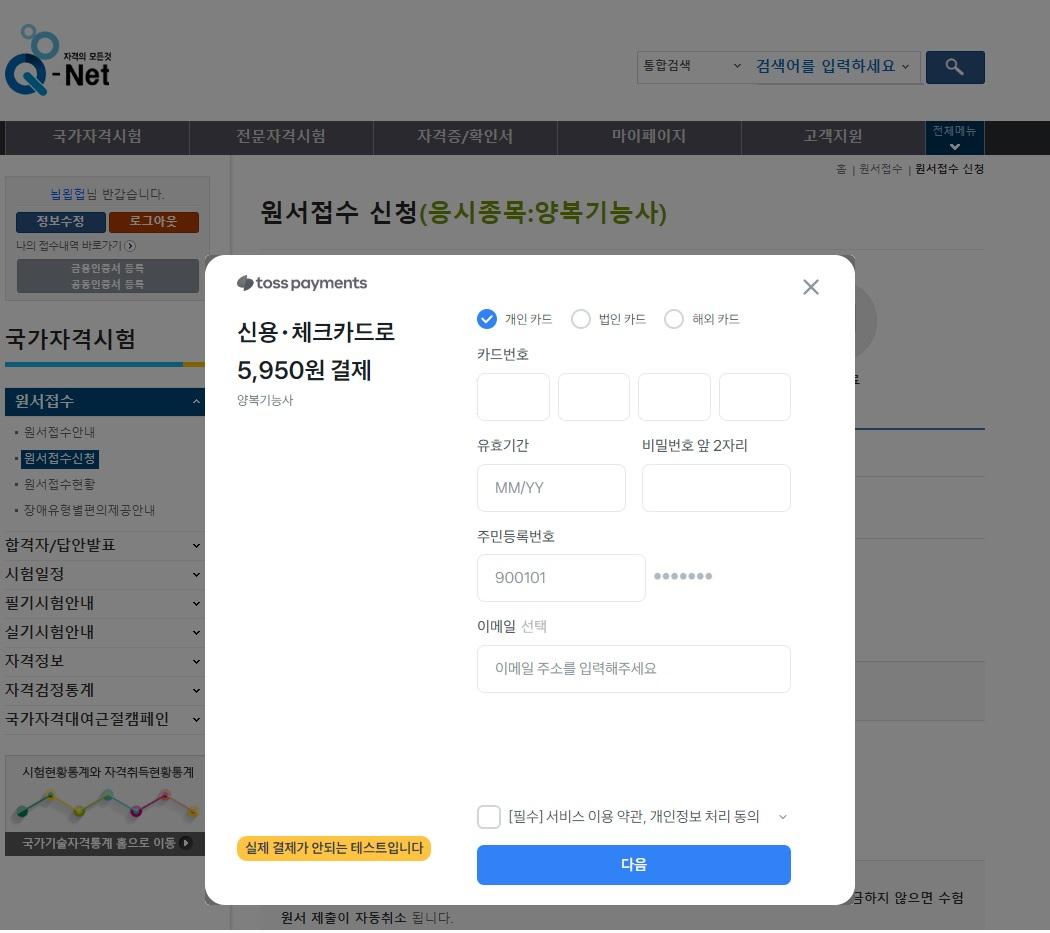Click the 로그아웃 button
Image resolution: width=1050 pixels, height=933 pixels.
(154, 222)
